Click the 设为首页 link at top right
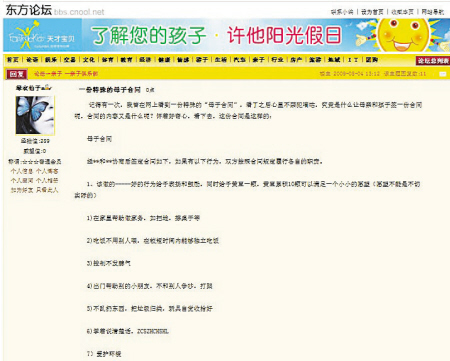This screenshot has height=361, width=450. coord(372,12)
